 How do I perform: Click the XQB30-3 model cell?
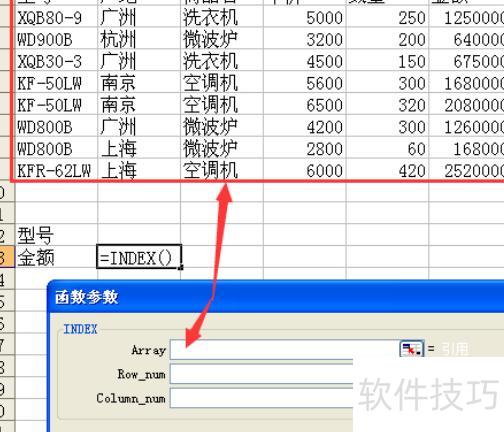(x=56, y=61)
